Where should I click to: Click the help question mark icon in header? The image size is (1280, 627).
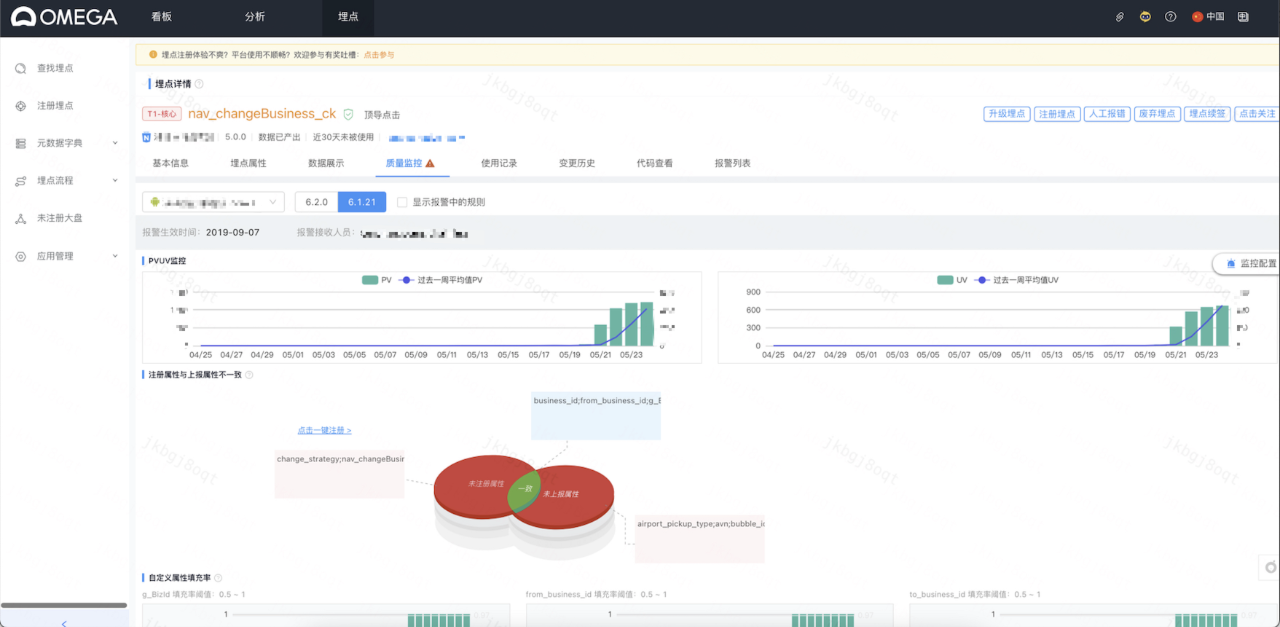pos(1170,17)
